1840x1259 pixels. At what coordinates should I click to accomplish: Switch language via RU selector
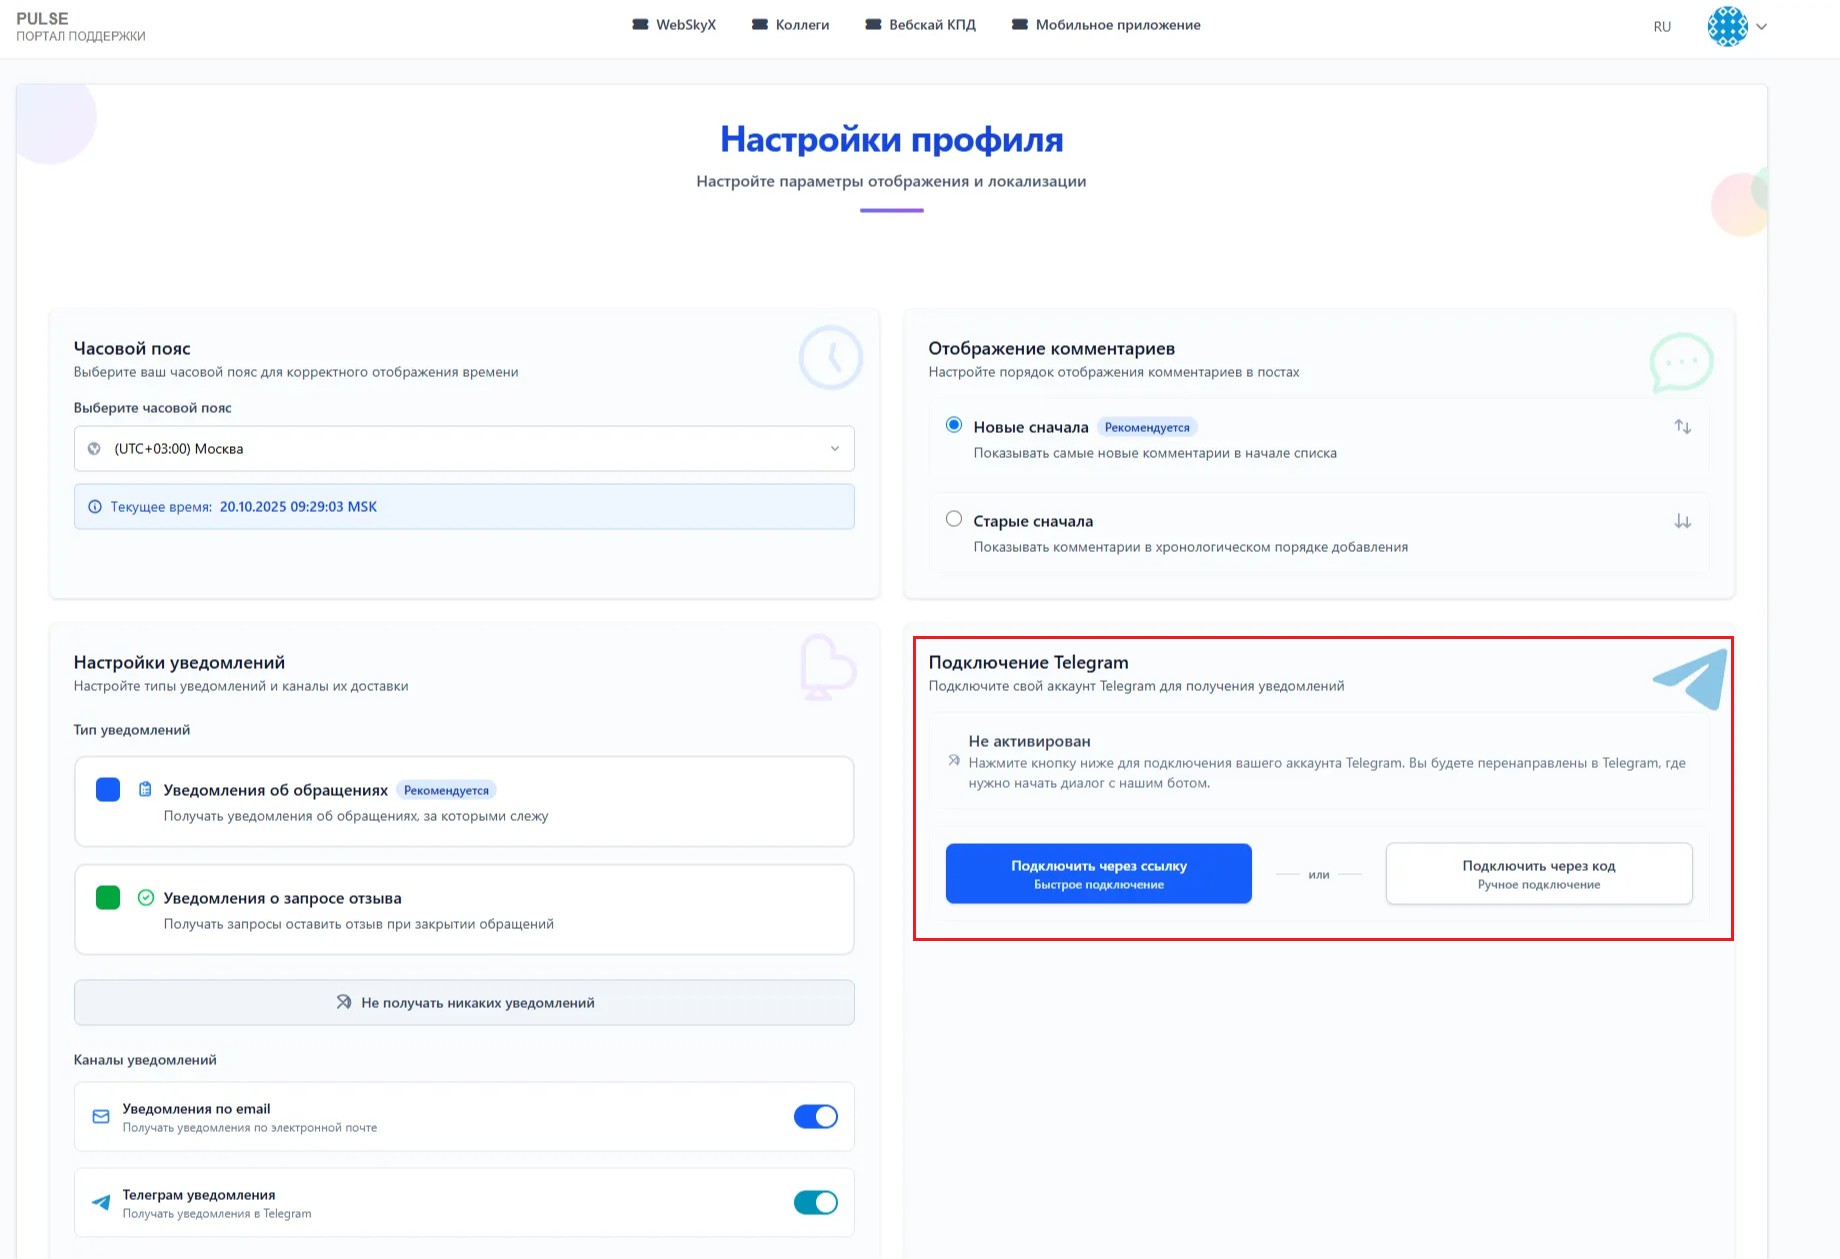click(1662, 27)
